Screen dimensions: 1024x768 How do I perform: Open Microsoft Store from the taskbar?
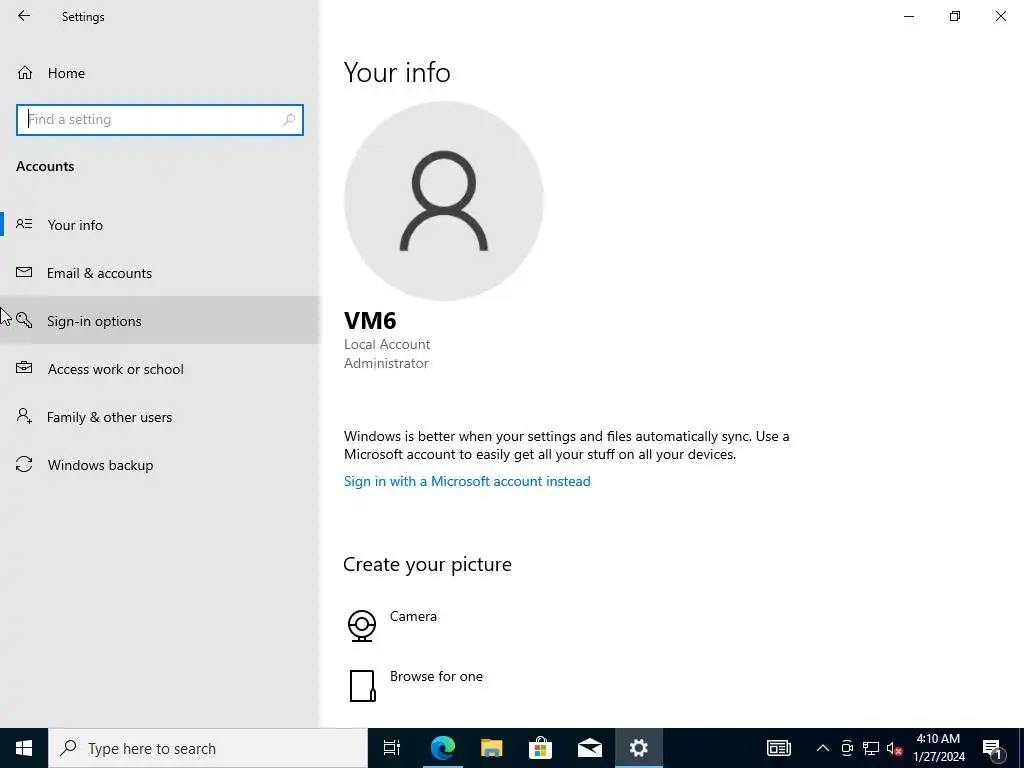pyautogui.click(x=541, y=748)
